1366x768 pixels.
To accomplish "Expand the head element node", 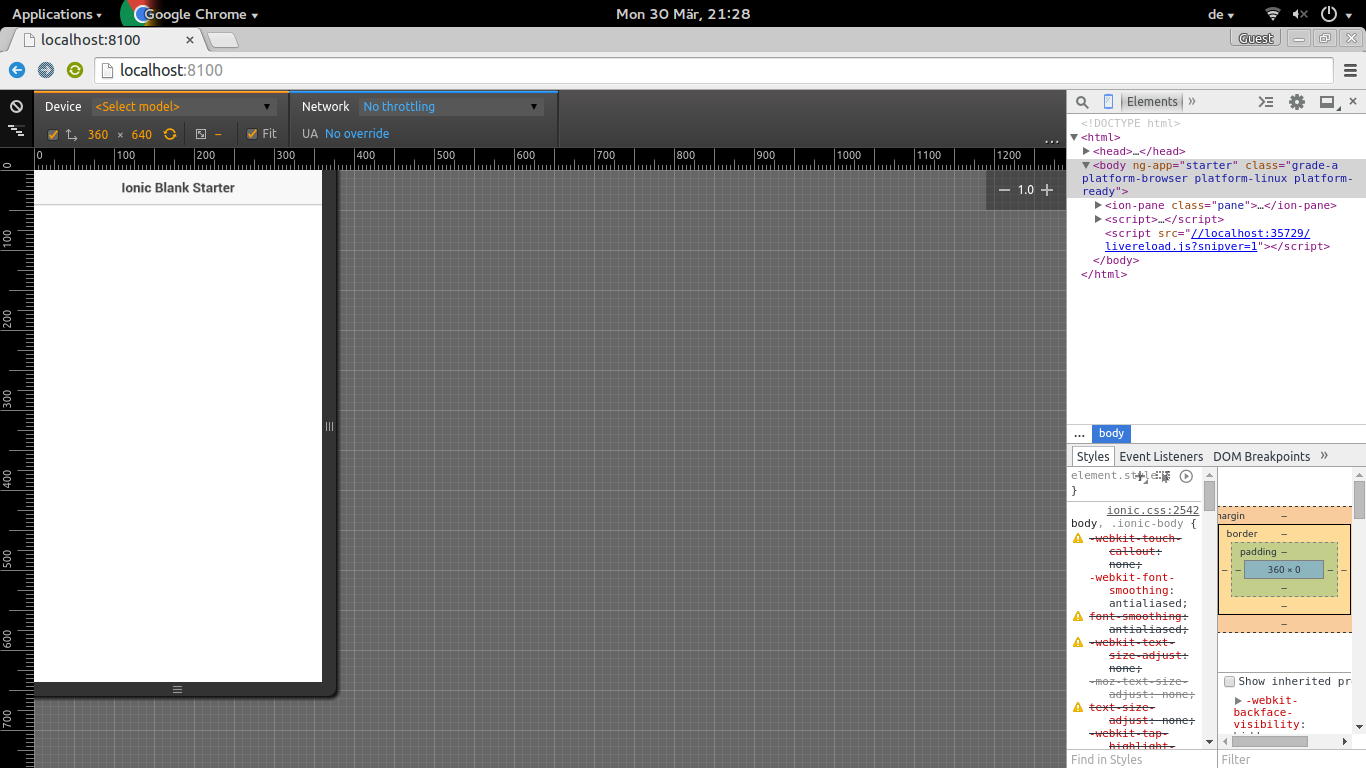I will pyautogui.click(x=1086, y=152).
